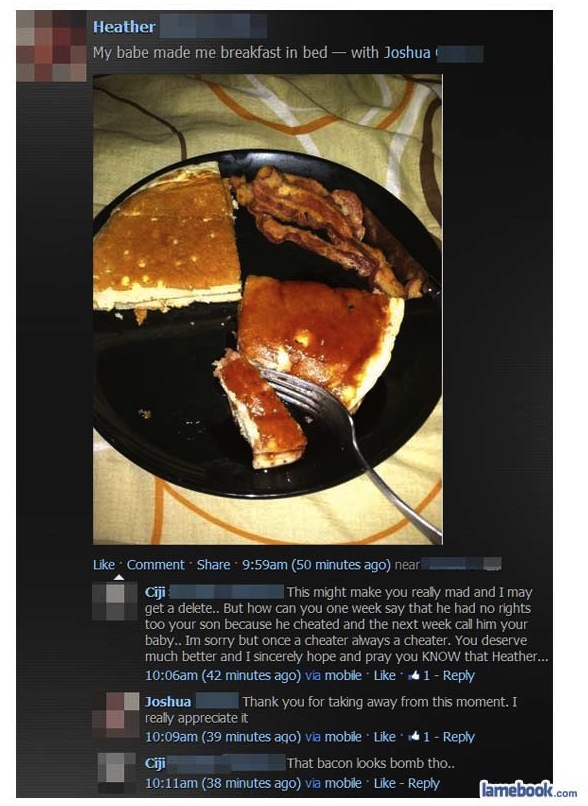Open Heather's pixelated profile picture
Screen dimensions: 588x806
pyautogui.click(x=51, y=46)
